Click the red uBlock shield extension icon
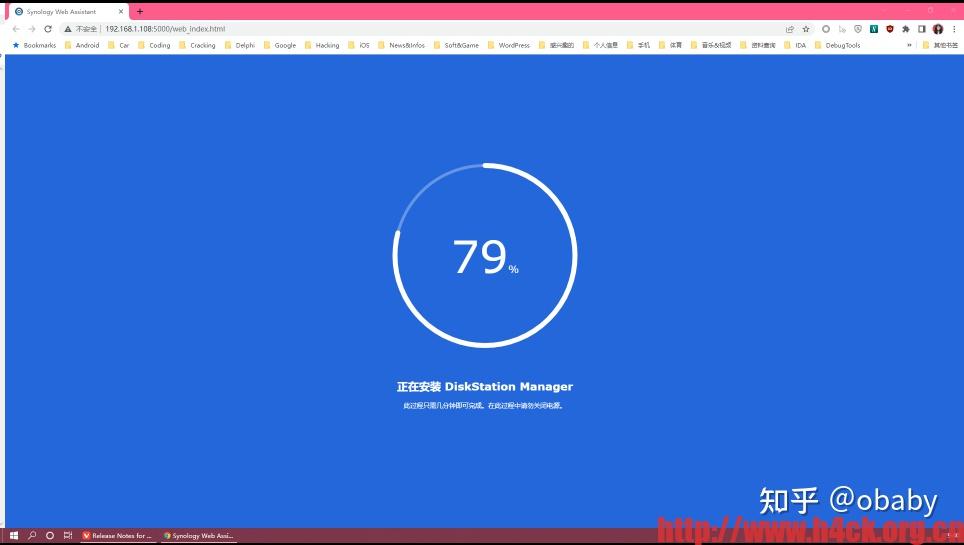The width and height of the screenshot is (964, 545). [x=890, y=29]
